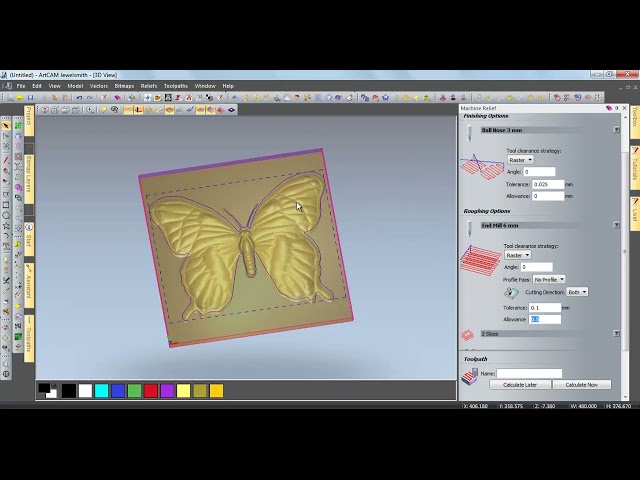
Task: Click the light bulb icon in the 3D view toolbar
Action: coord(104,109)
